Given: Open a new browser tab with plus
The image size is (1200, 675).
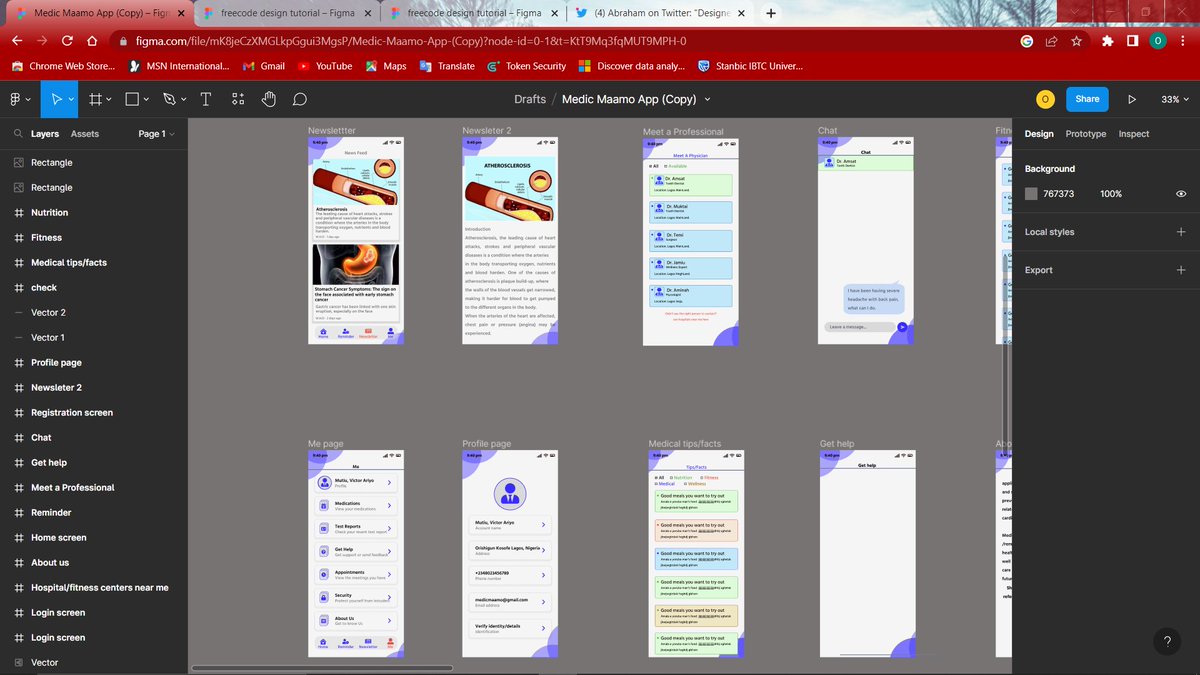Looking at the screenshot, I should [770, 14].
